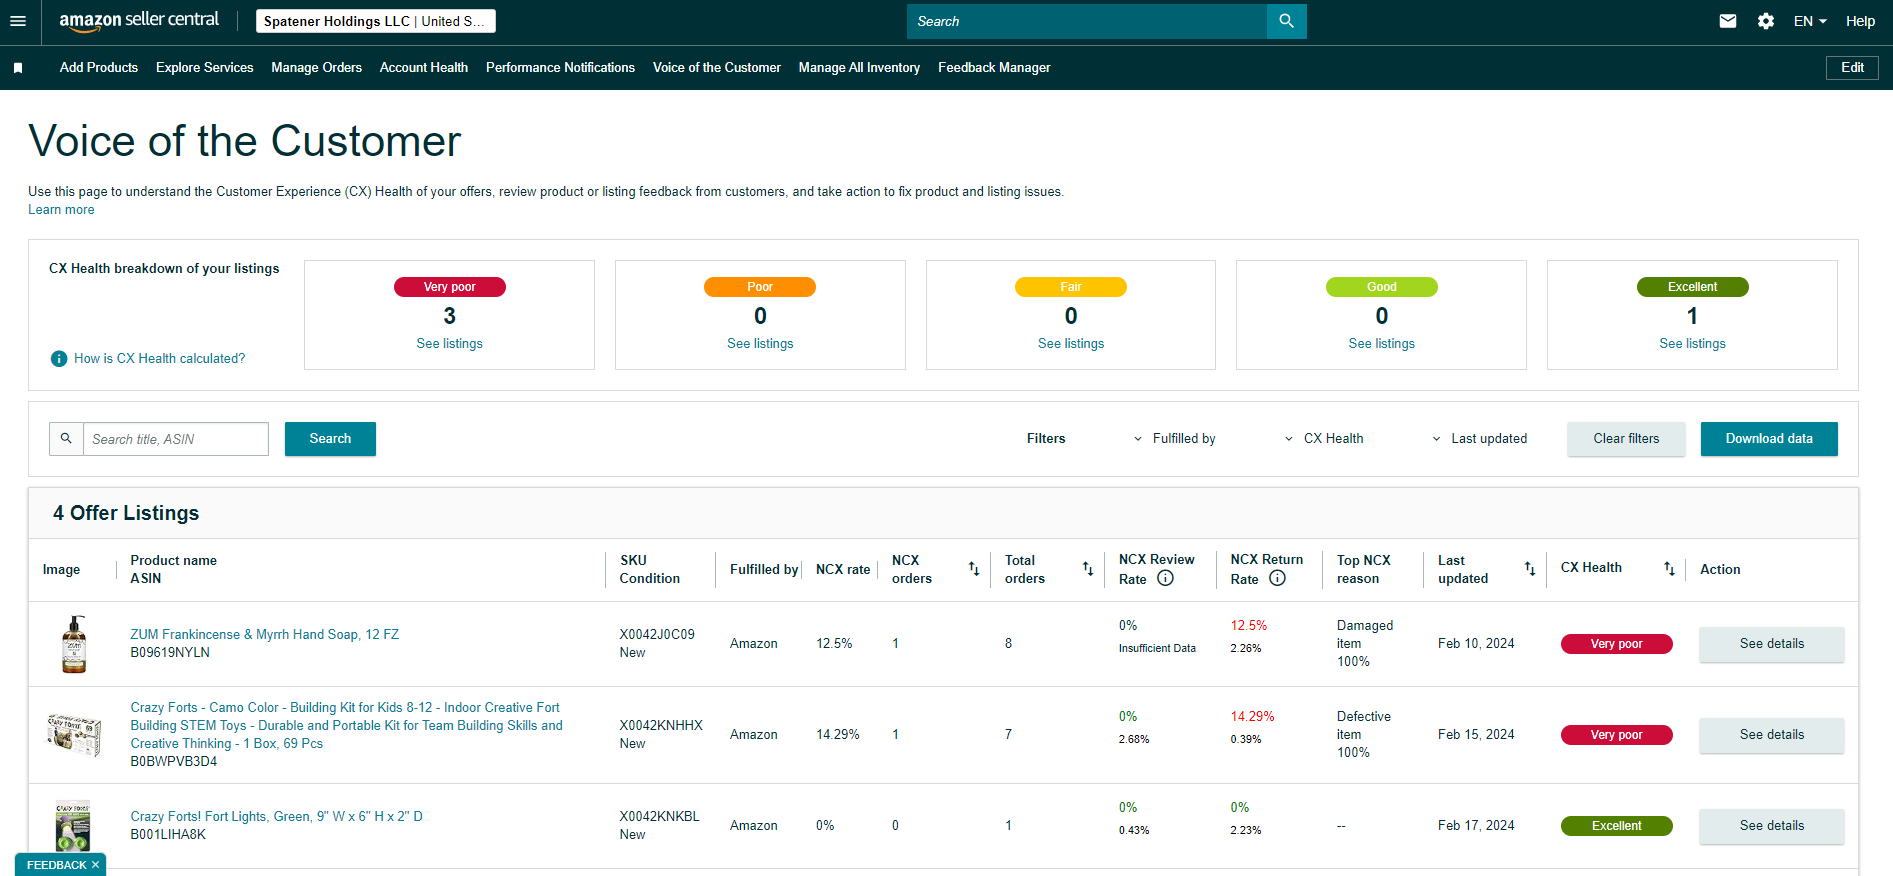Click SKU text X0042KNHHX
1893x876 pixels.
[x=661, y=726]
